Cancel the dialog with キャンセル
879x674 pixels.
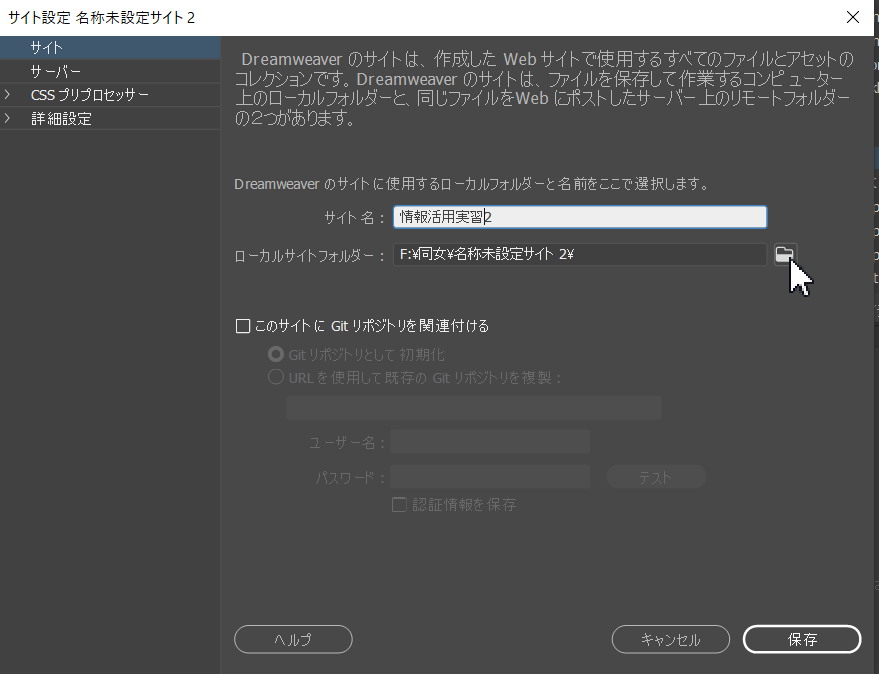click(x=670, y=639)
